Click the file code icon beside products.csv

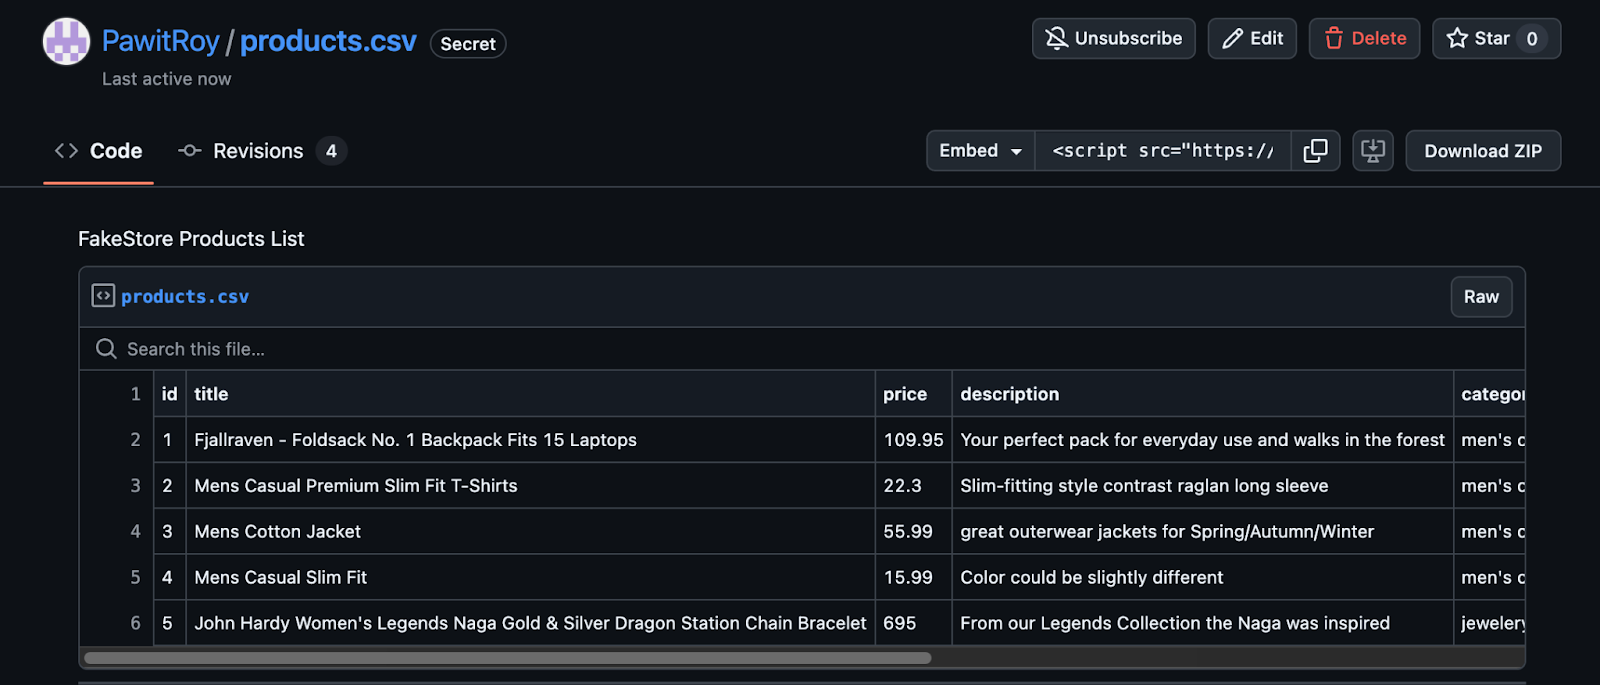[103, 296]
